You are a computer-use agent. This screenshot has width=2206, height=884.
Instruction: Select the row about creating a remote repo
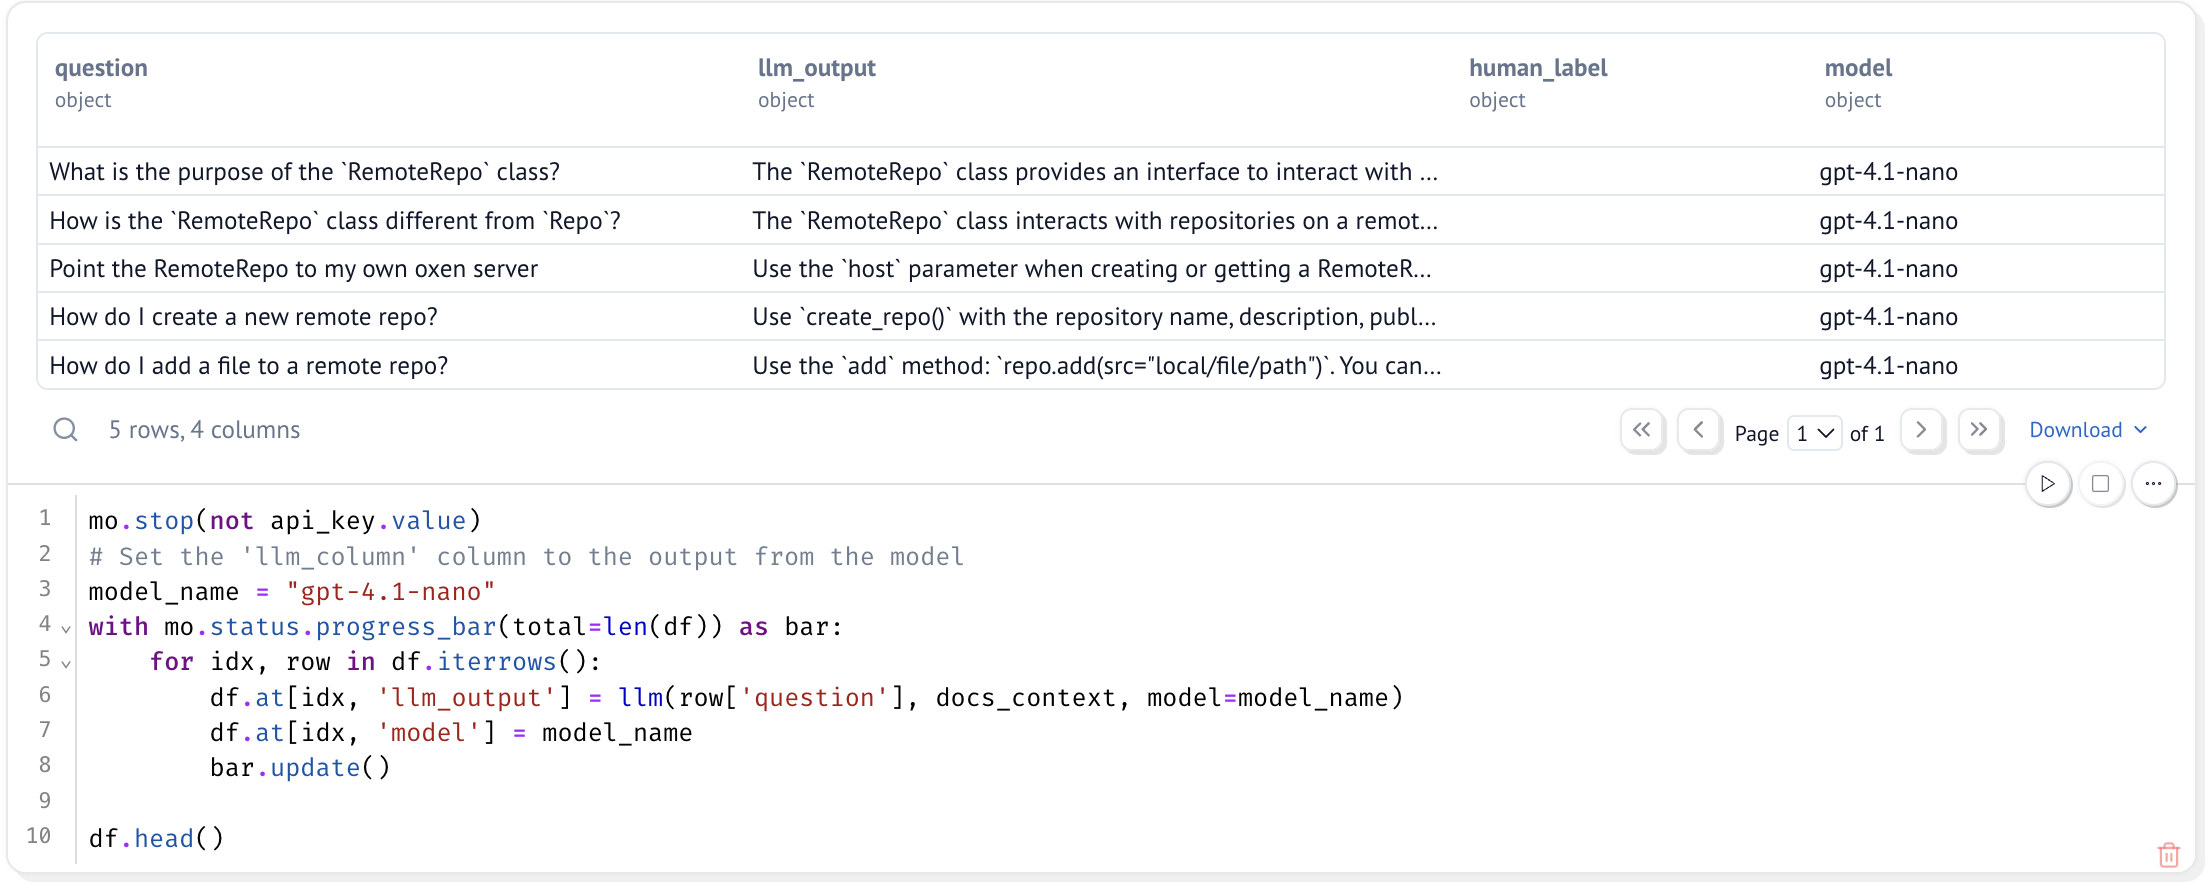[1101, 317]
